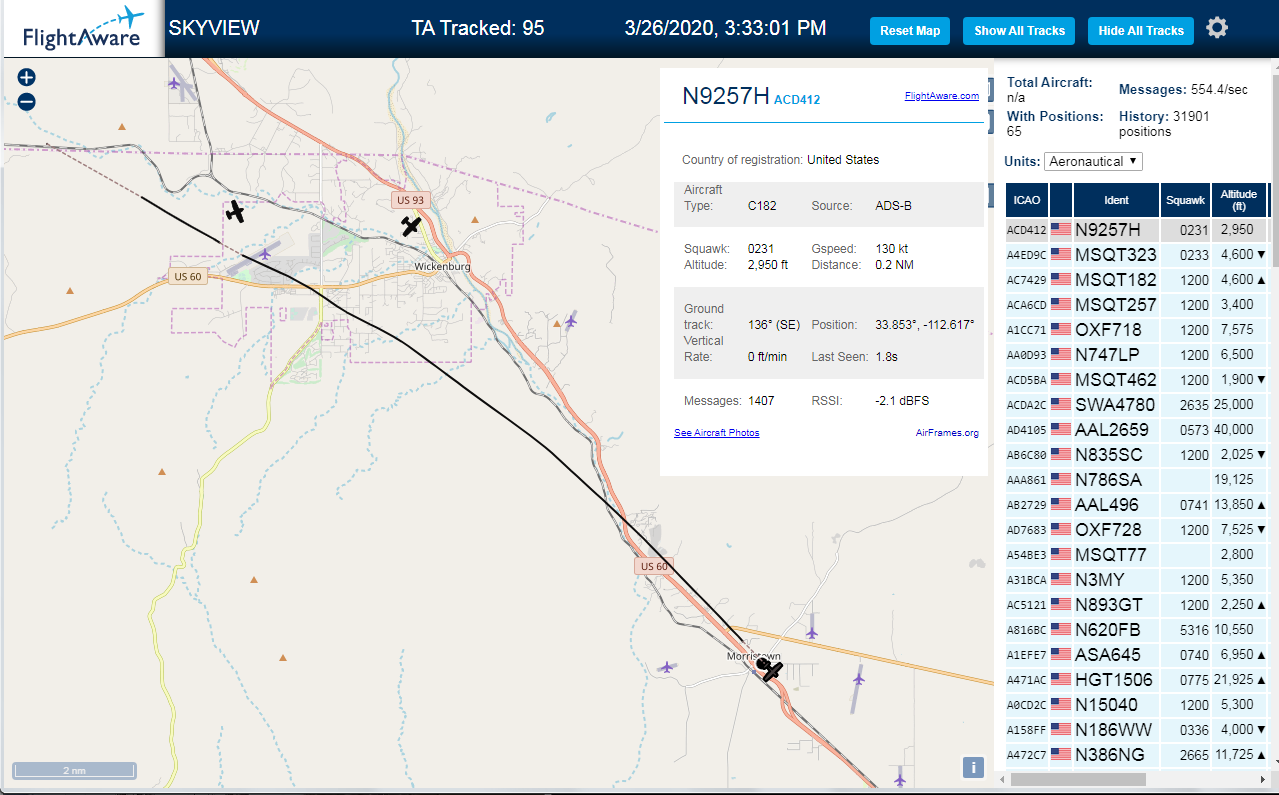This screenshot has width=1279, height=795.
Task: Open See Aircraft Photos link
Action: (716, 433)
